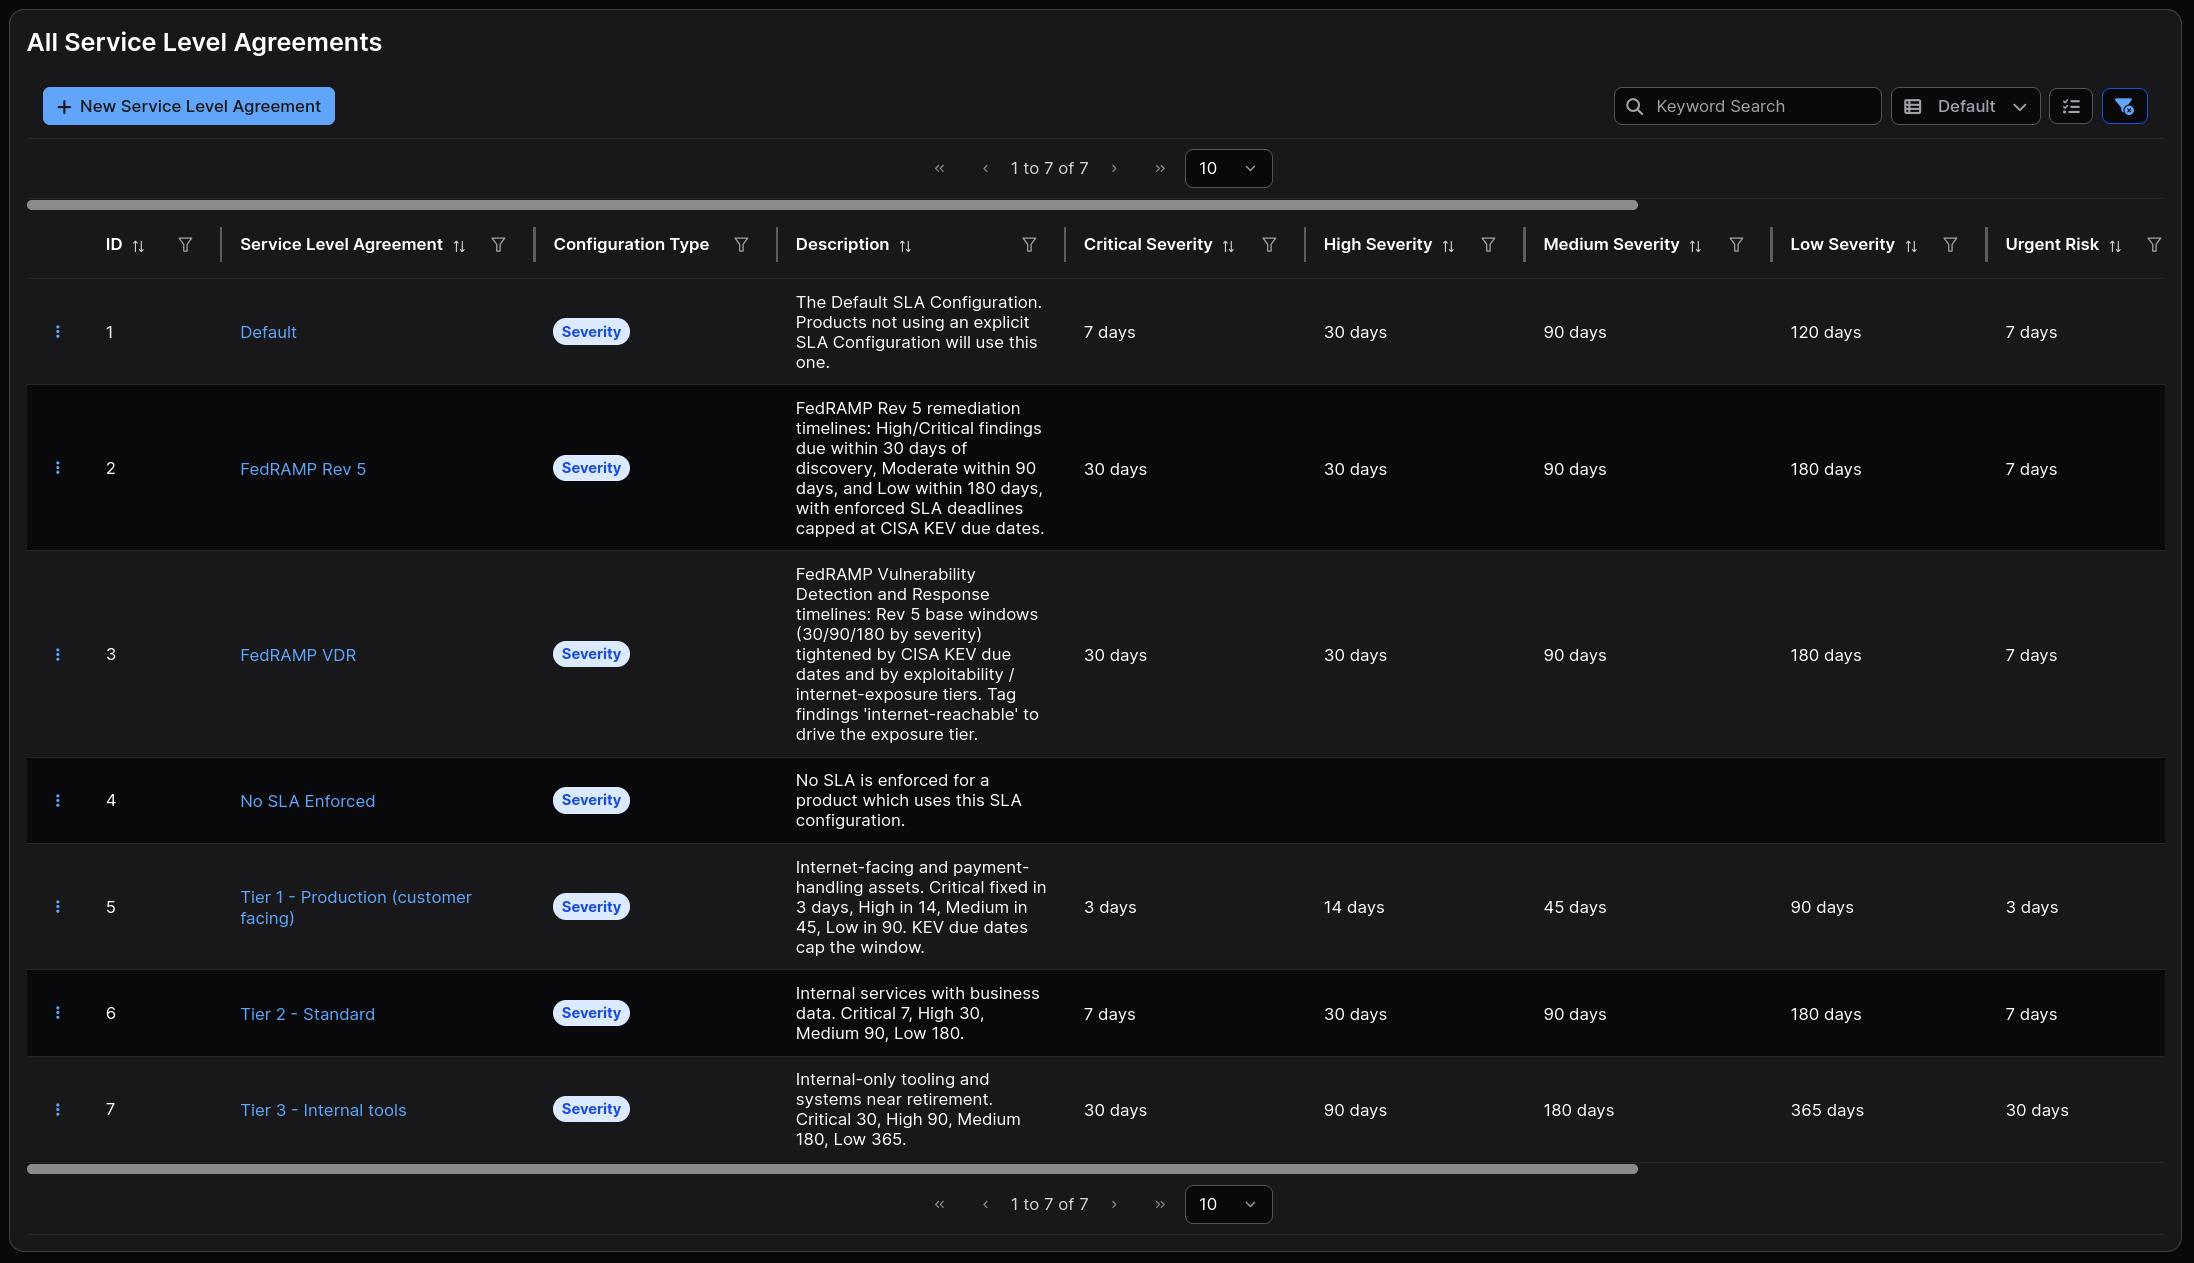2194x1263 pixels.
Task: Select "180 days" Medium Severity cell for Tier 3
Action: point(1578,1110)
